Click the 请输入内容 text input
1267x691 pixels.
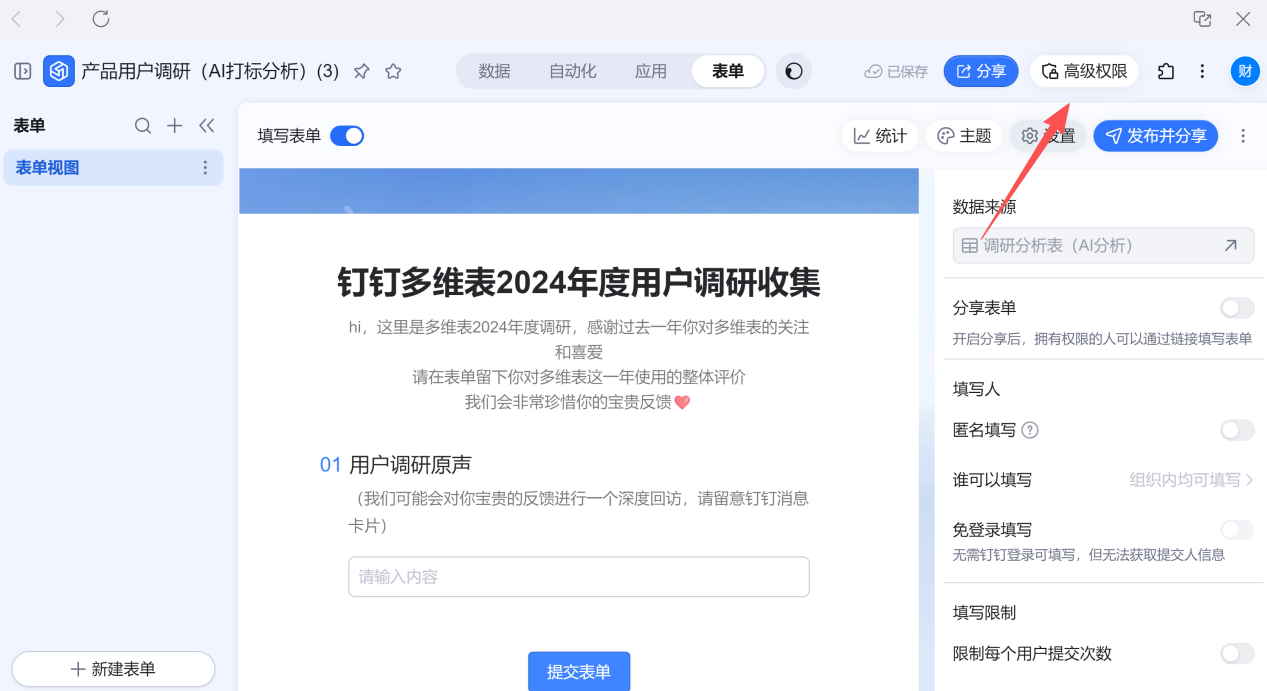[x=579, y=577]
